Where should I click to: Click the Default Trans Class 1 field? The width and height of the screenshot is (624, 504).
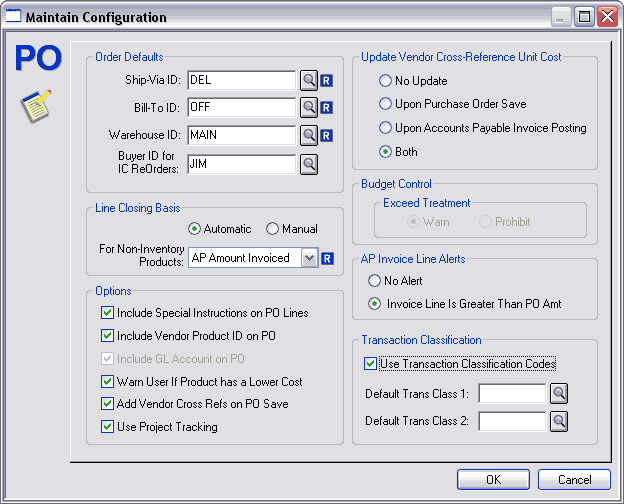[x=512, y=394]
